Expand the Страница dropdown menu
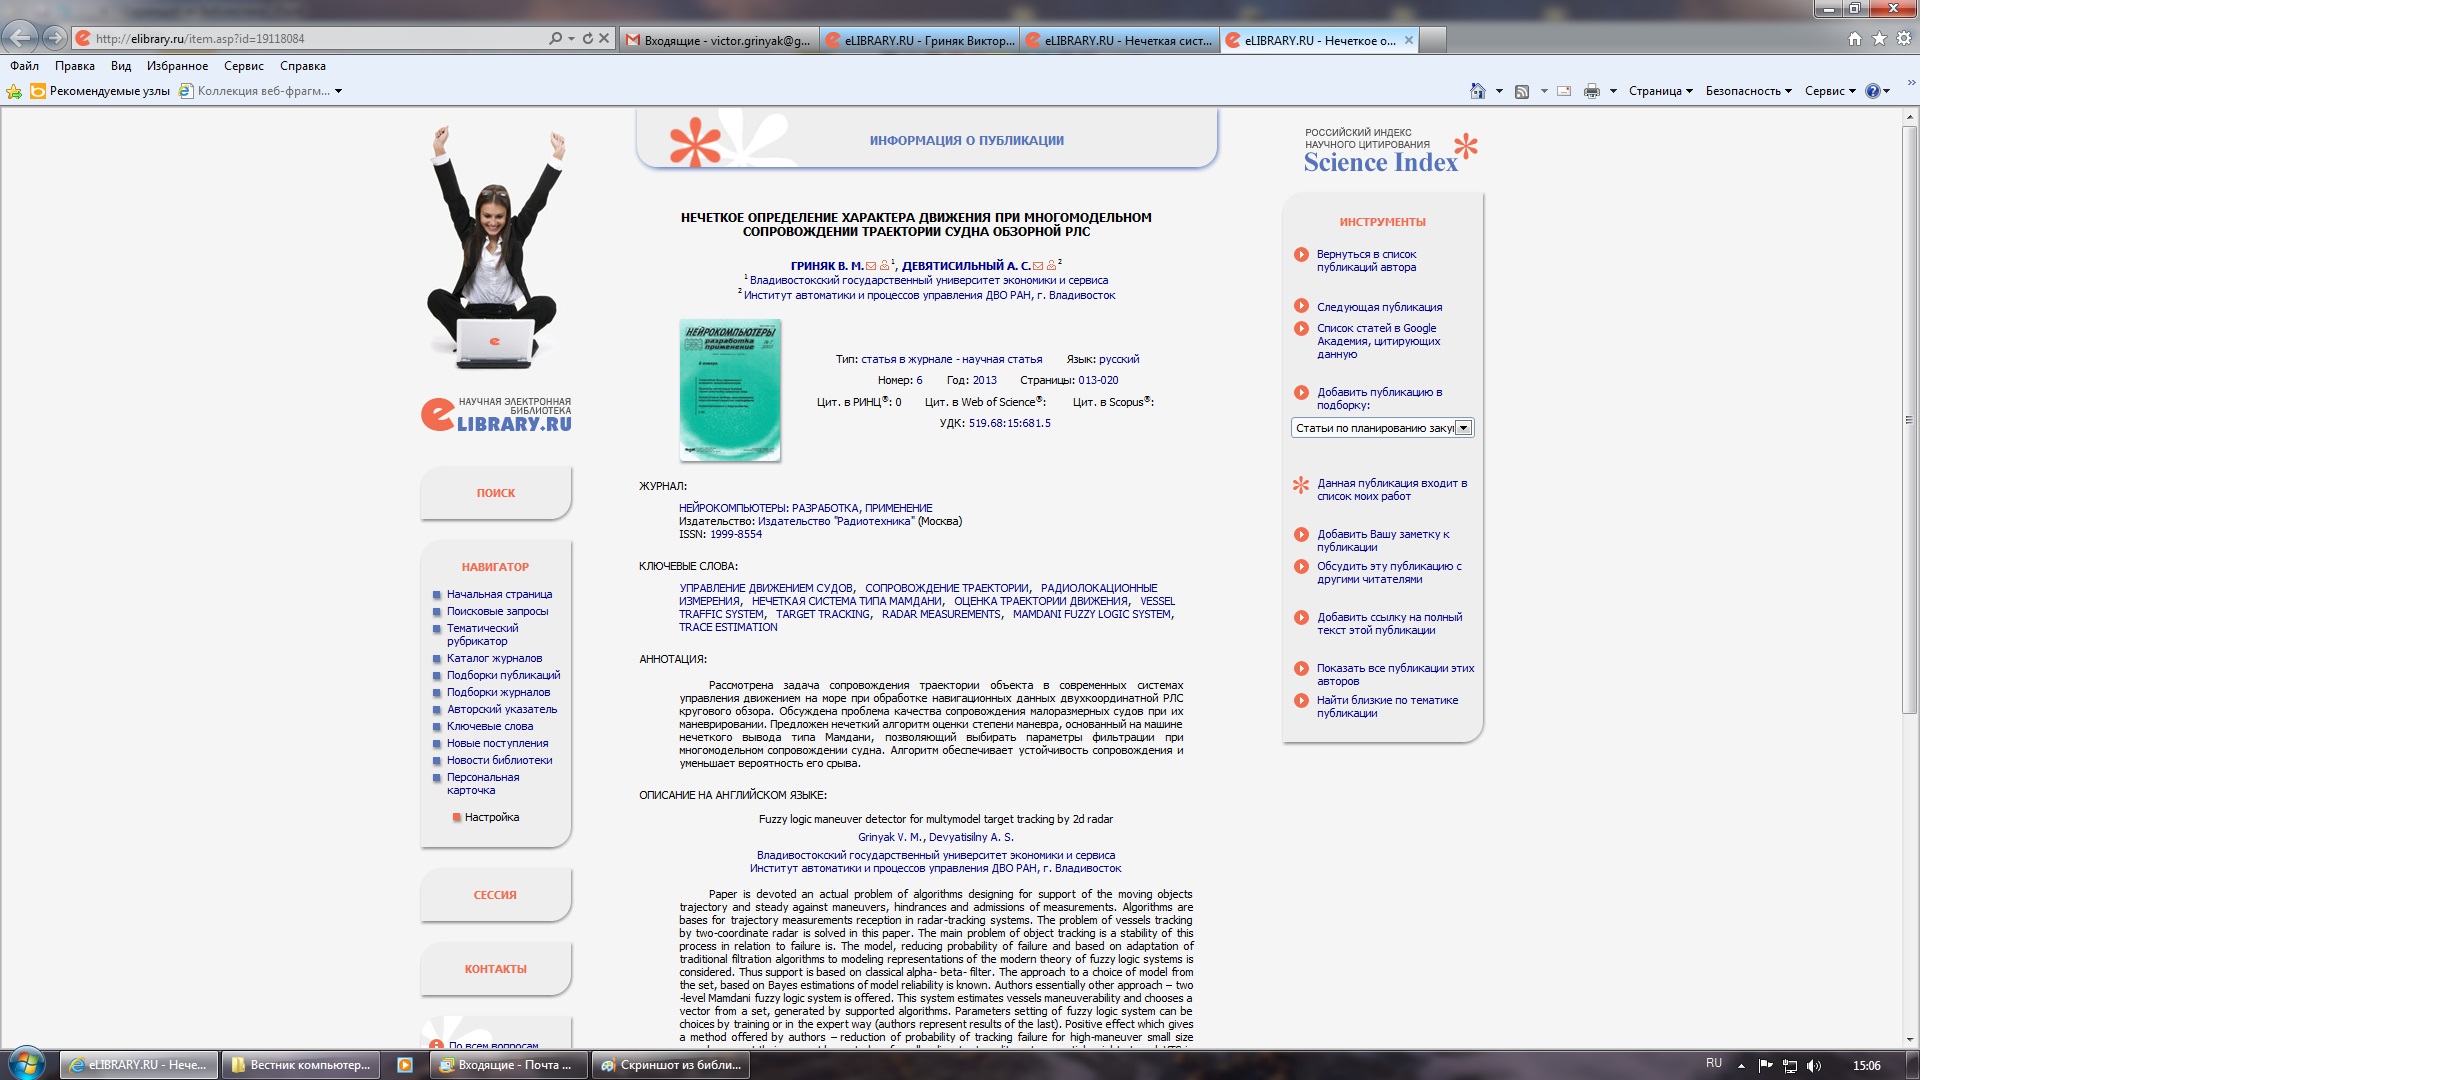The image size is (2448, 1080). coord(1660,91)
